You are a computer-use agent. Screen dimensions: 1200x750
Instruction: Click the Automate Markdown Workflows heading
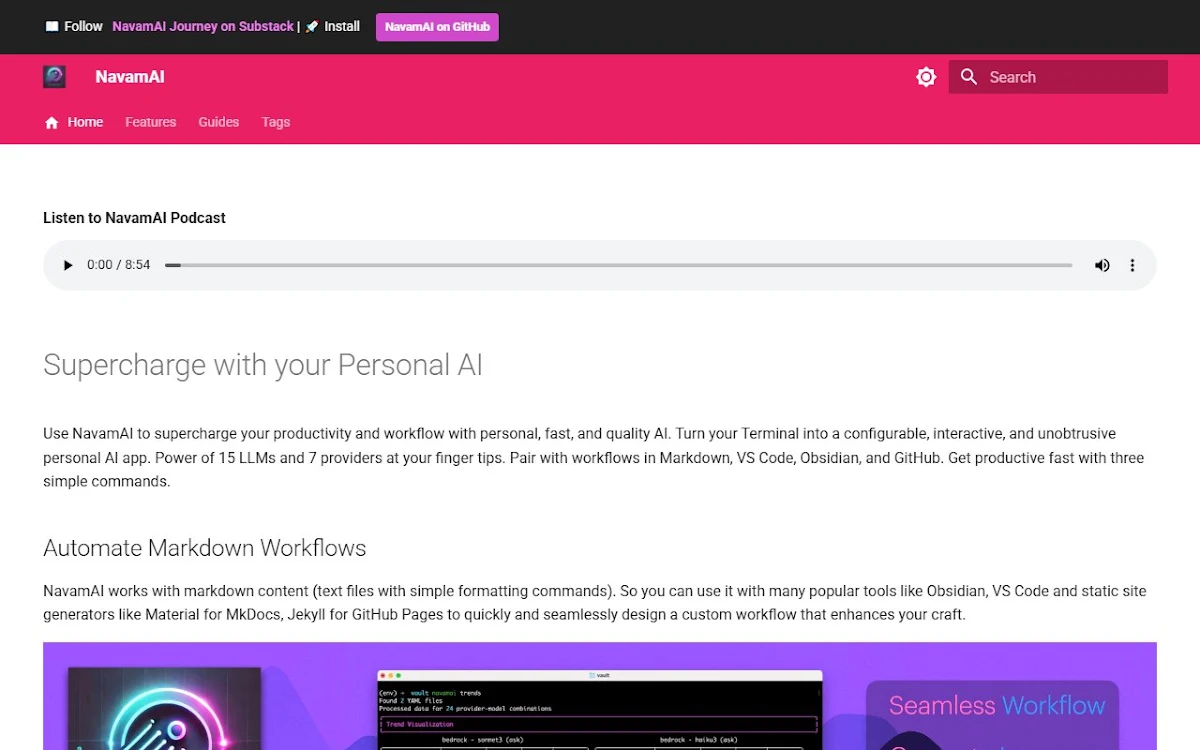[205, 548]
